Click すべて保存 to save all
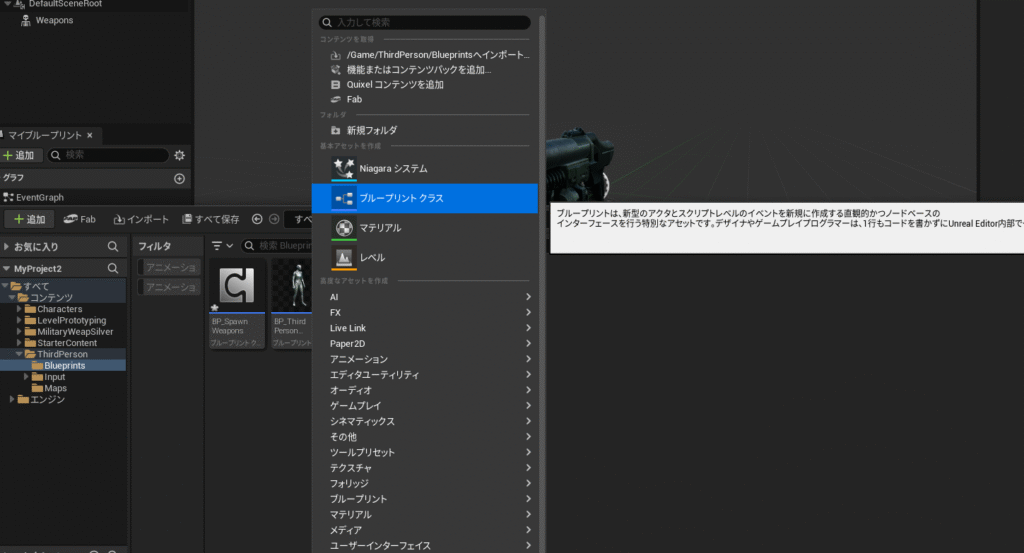Viewport: 1024px width, 553px height. coord(210,219)
